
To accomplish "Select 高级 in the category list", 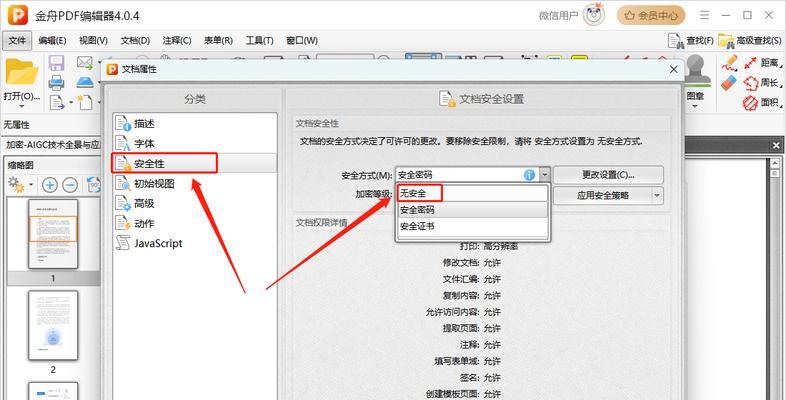I will [x=194, y=204].
